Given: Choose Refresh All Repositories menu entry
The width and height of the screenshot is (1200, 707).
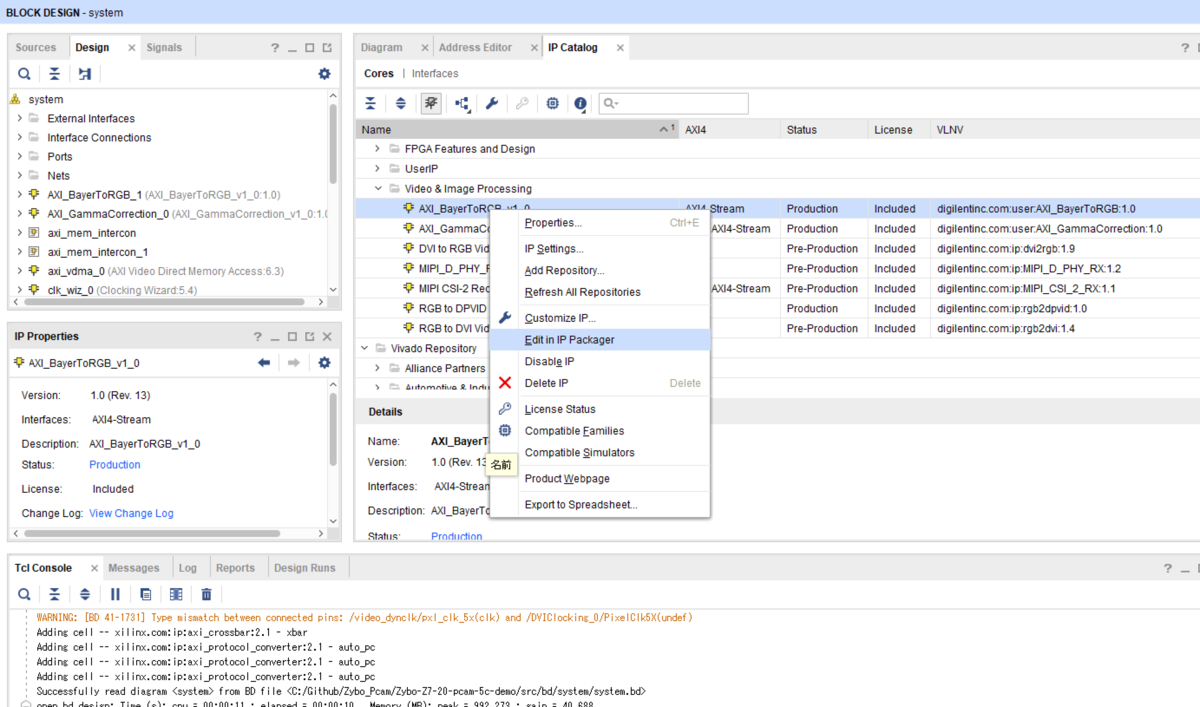Looking at the screenshot, I should 600,292.
